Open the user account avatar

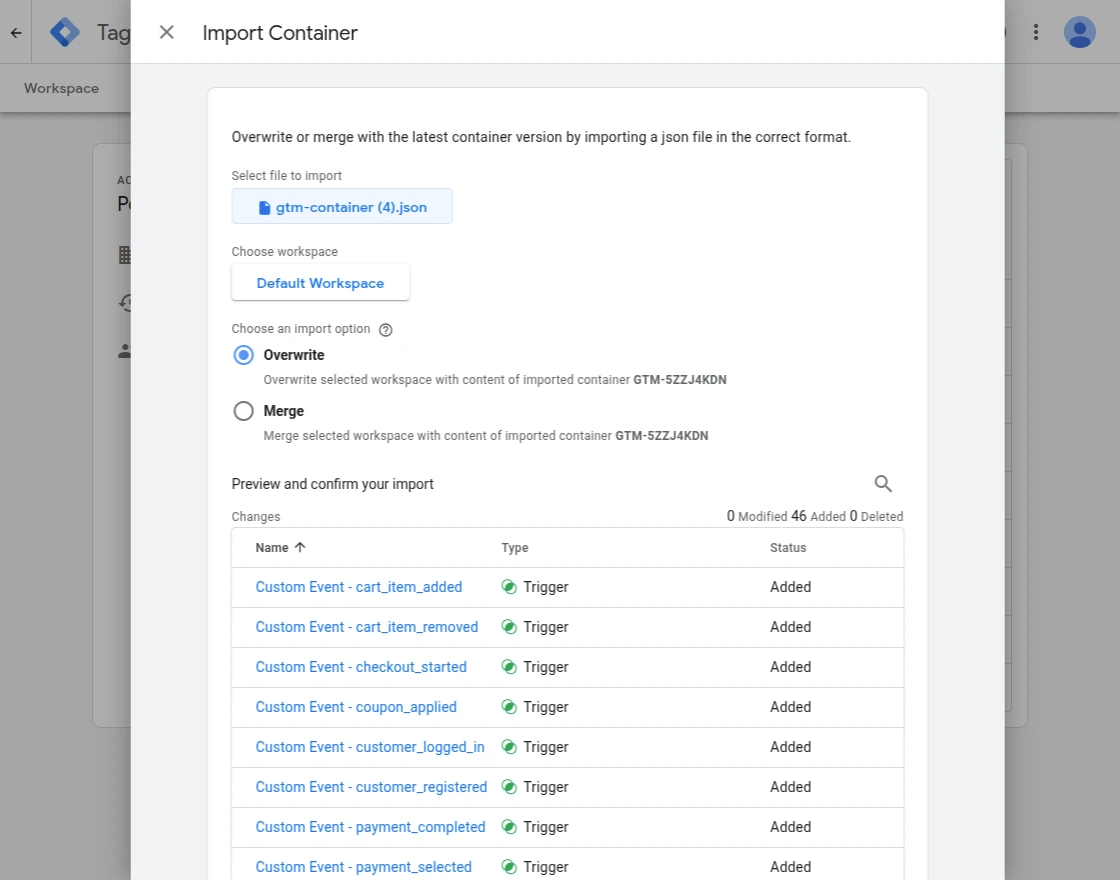click(1080, 32)
